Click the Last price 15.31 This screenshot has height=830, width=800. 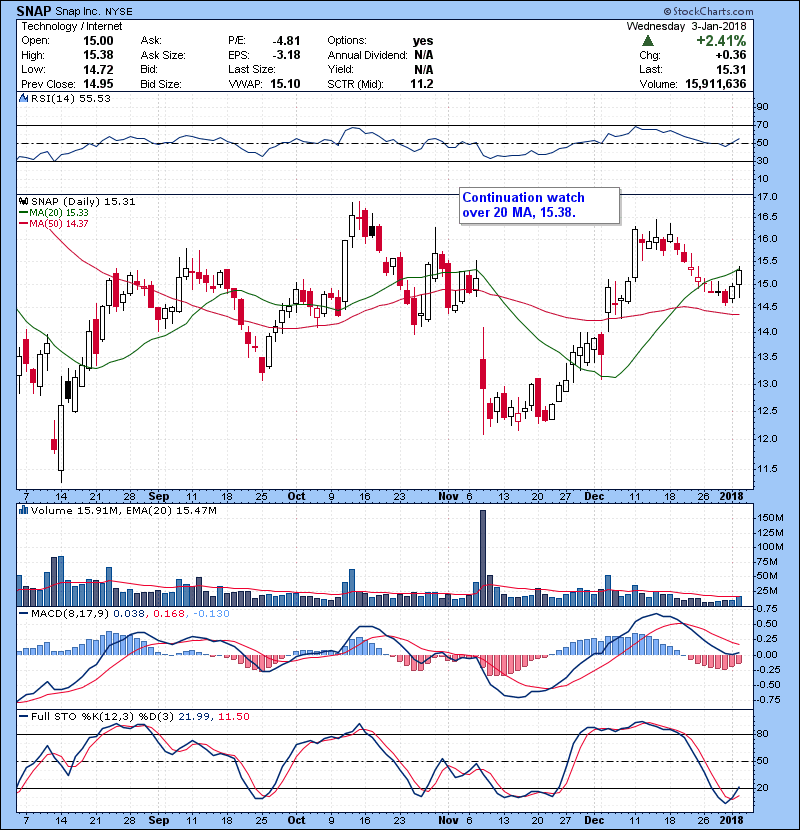[x=731, y=69]
